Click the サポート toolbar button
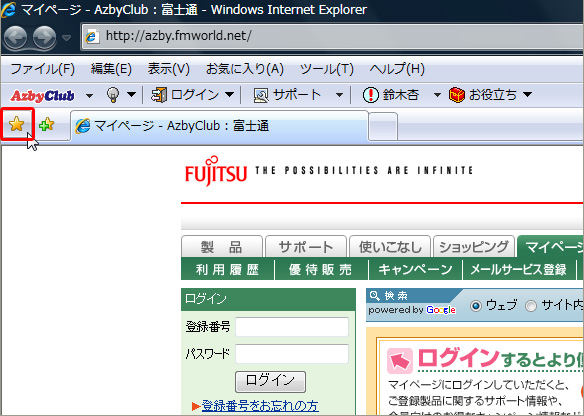This screenshot has width=584, height=416. coord(287,95)
